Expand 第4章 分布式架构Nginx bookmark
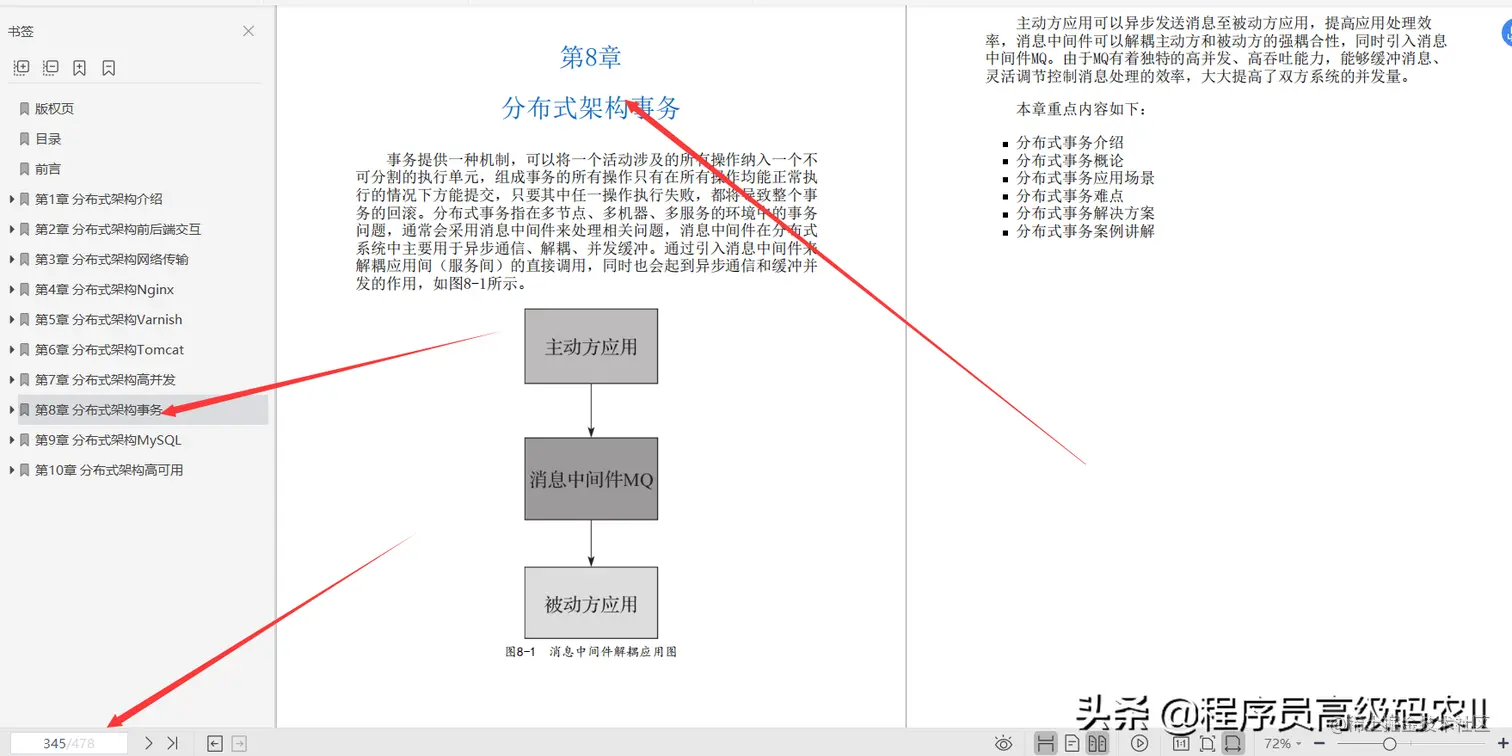Screen dimensions: 1512x756 pyautogui.click(x=11, y=289)
